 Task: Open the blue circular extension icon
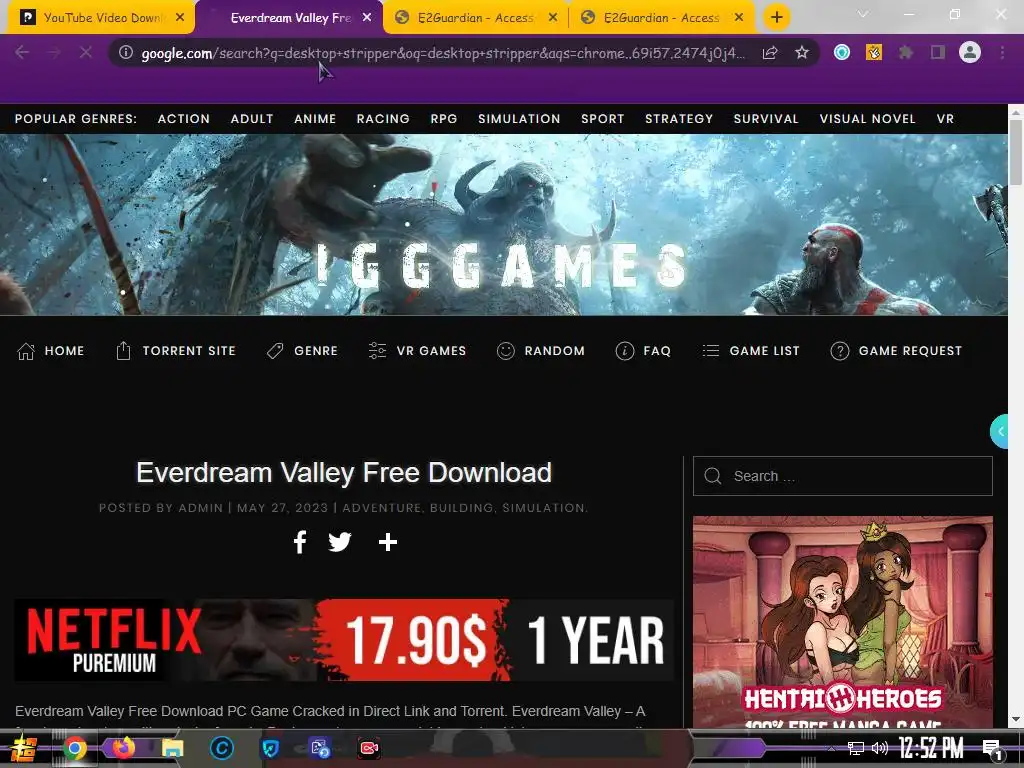point(842,52)
